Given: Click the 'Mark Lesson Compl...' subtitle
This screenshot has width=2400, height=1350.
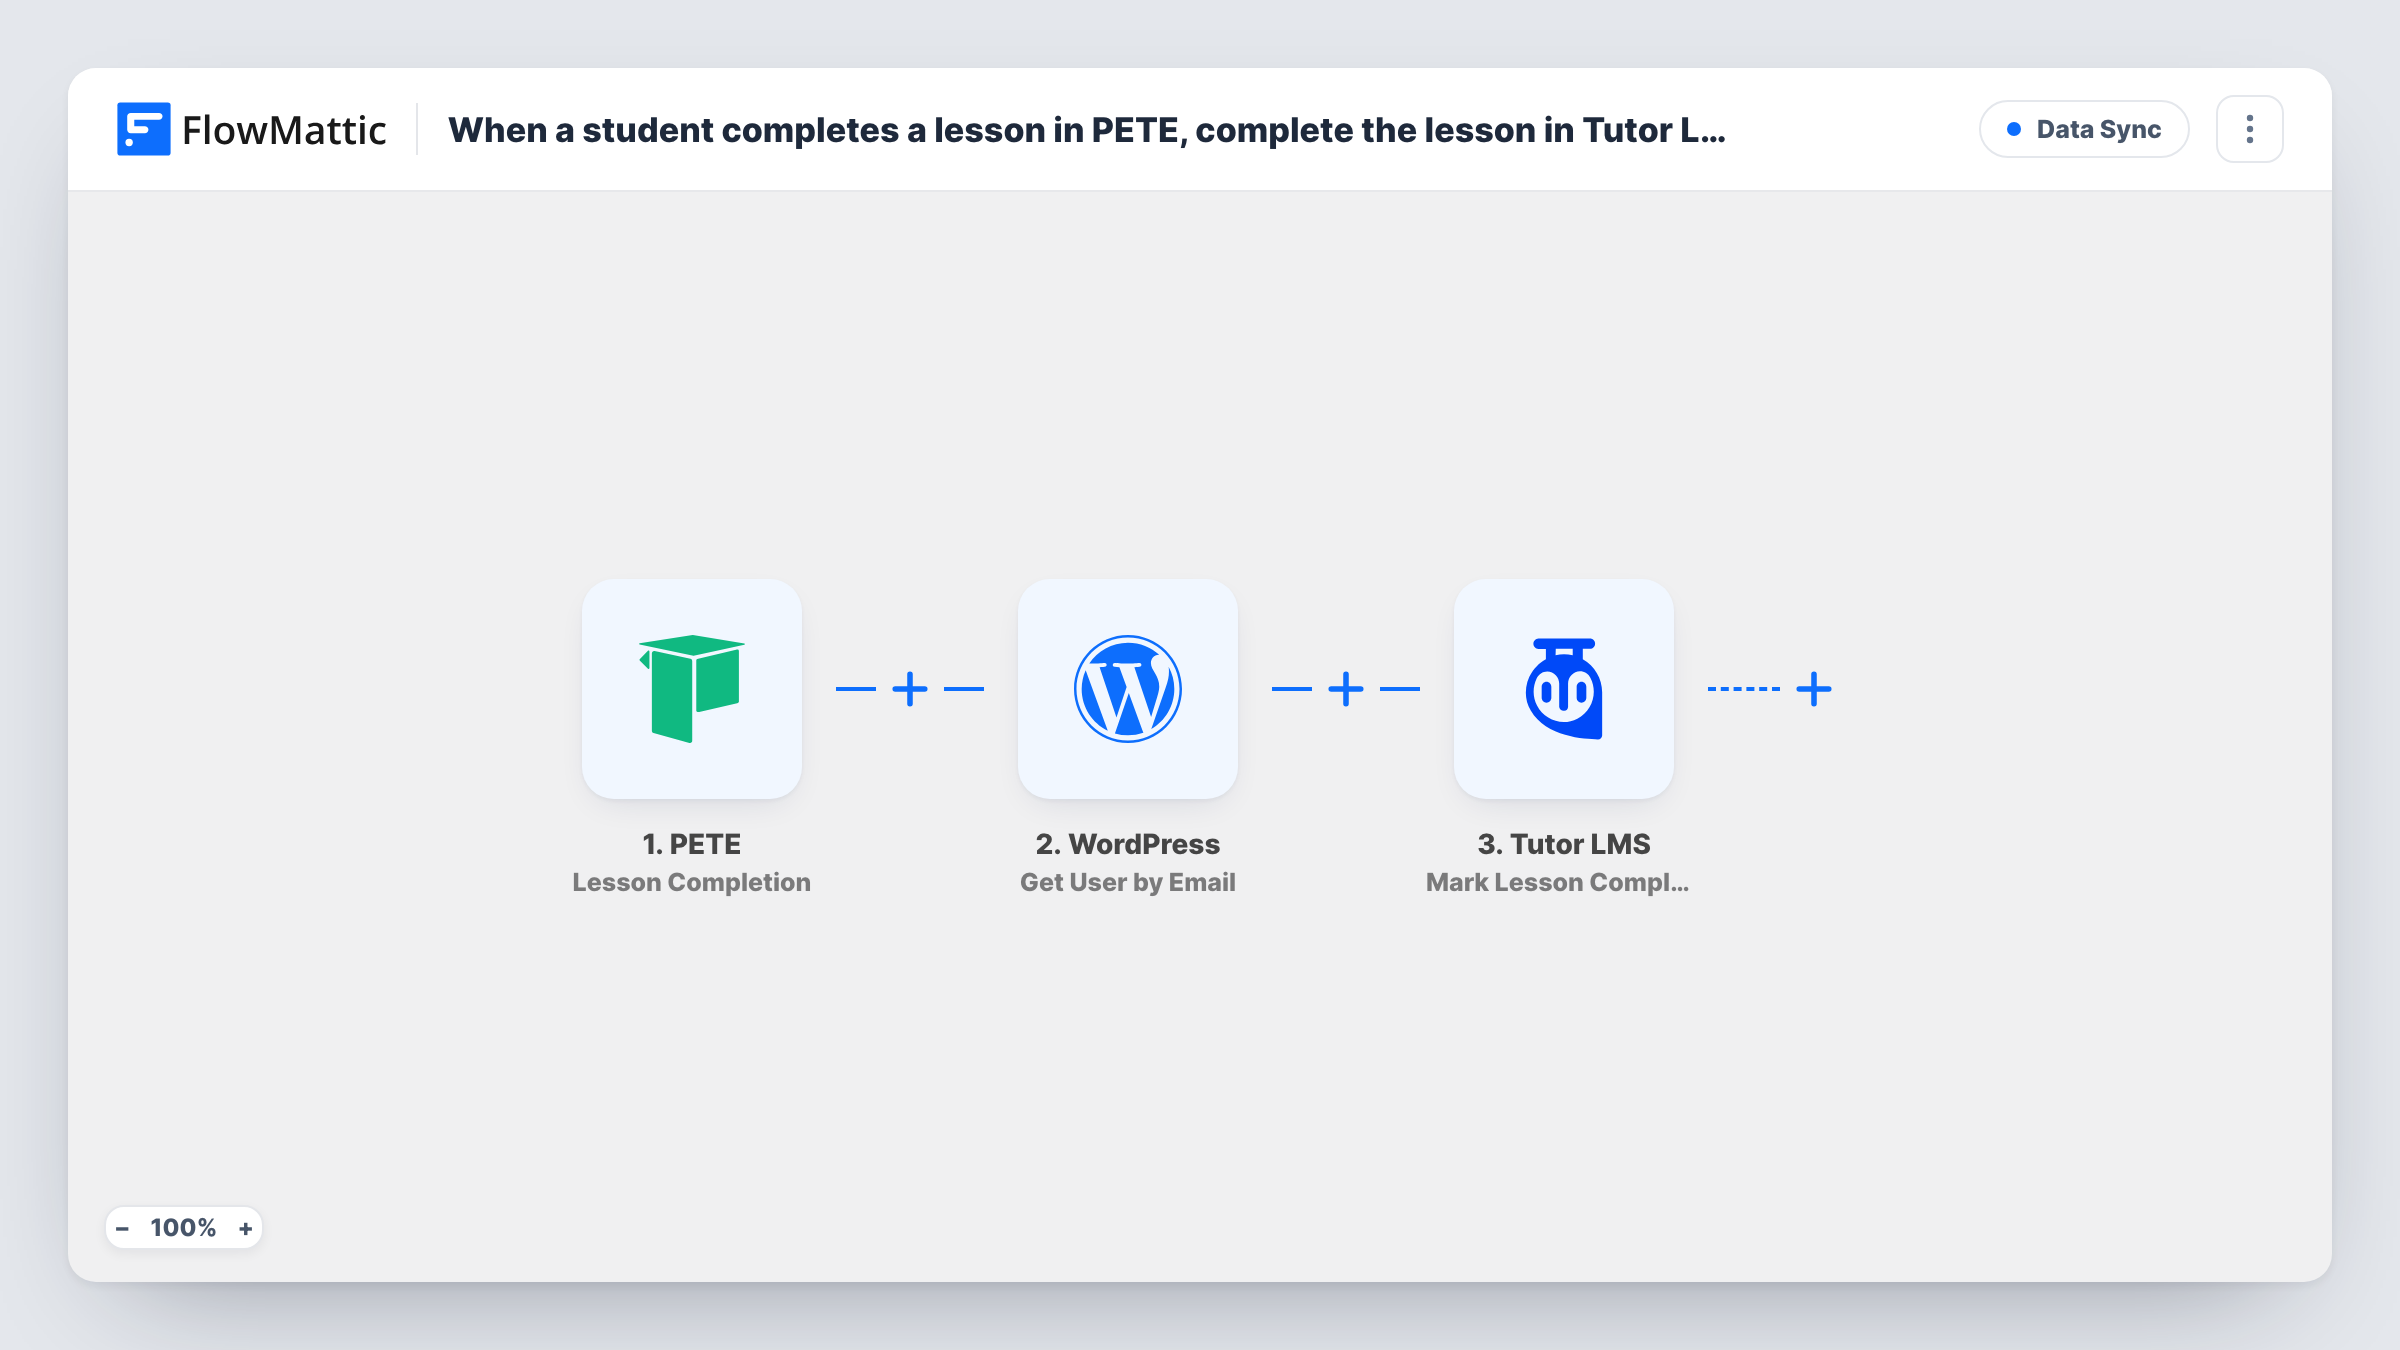Looking at the screenshot, I should (x=1557, y=882).
